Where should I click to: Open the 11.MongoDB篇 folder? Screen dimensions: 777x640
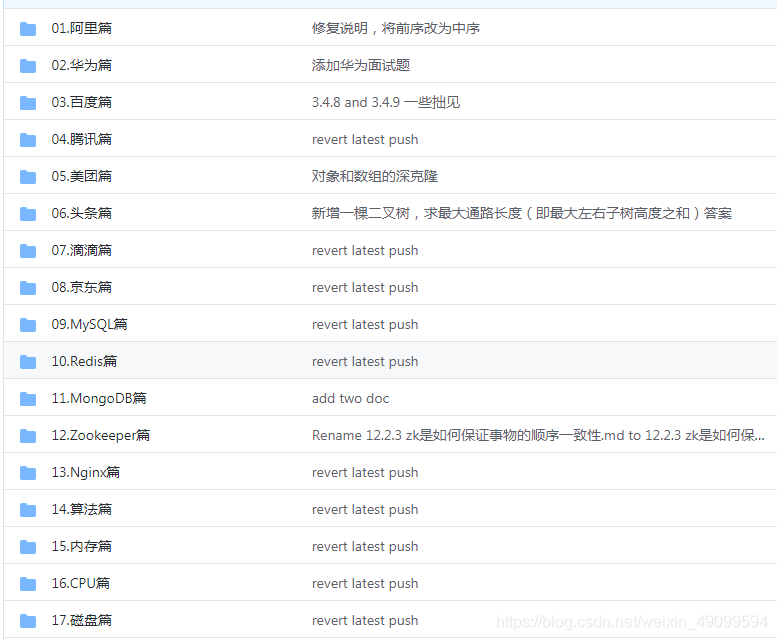99,398
